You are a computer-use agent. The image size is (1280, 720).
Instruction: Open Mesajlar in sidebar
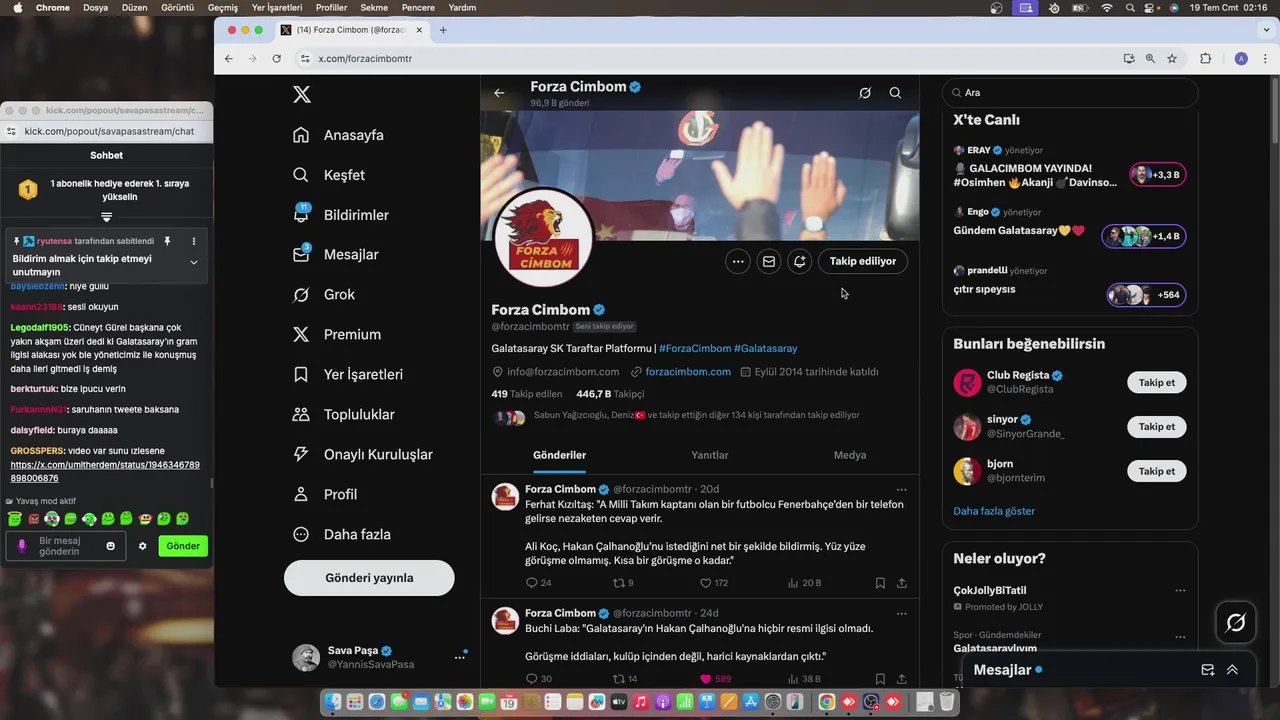click(336, 255)
